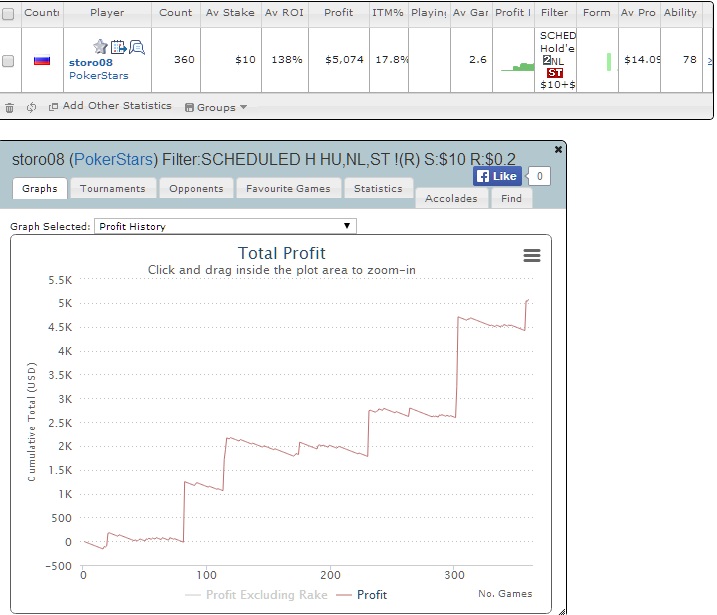This screenshot has width=717, height=615.
Task: Click Add Other Statistics
Action: (110, 106)
